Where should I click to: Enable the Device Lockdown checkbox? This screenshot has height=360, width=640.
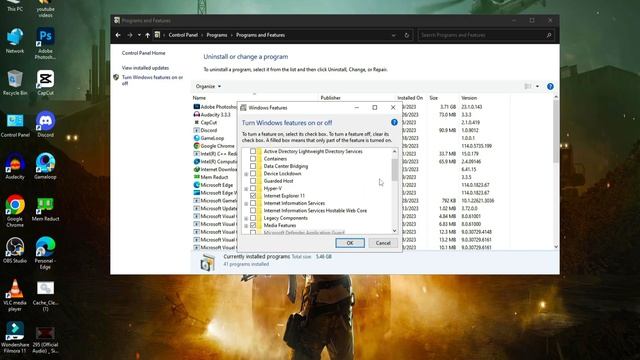(x=253, y=173)
